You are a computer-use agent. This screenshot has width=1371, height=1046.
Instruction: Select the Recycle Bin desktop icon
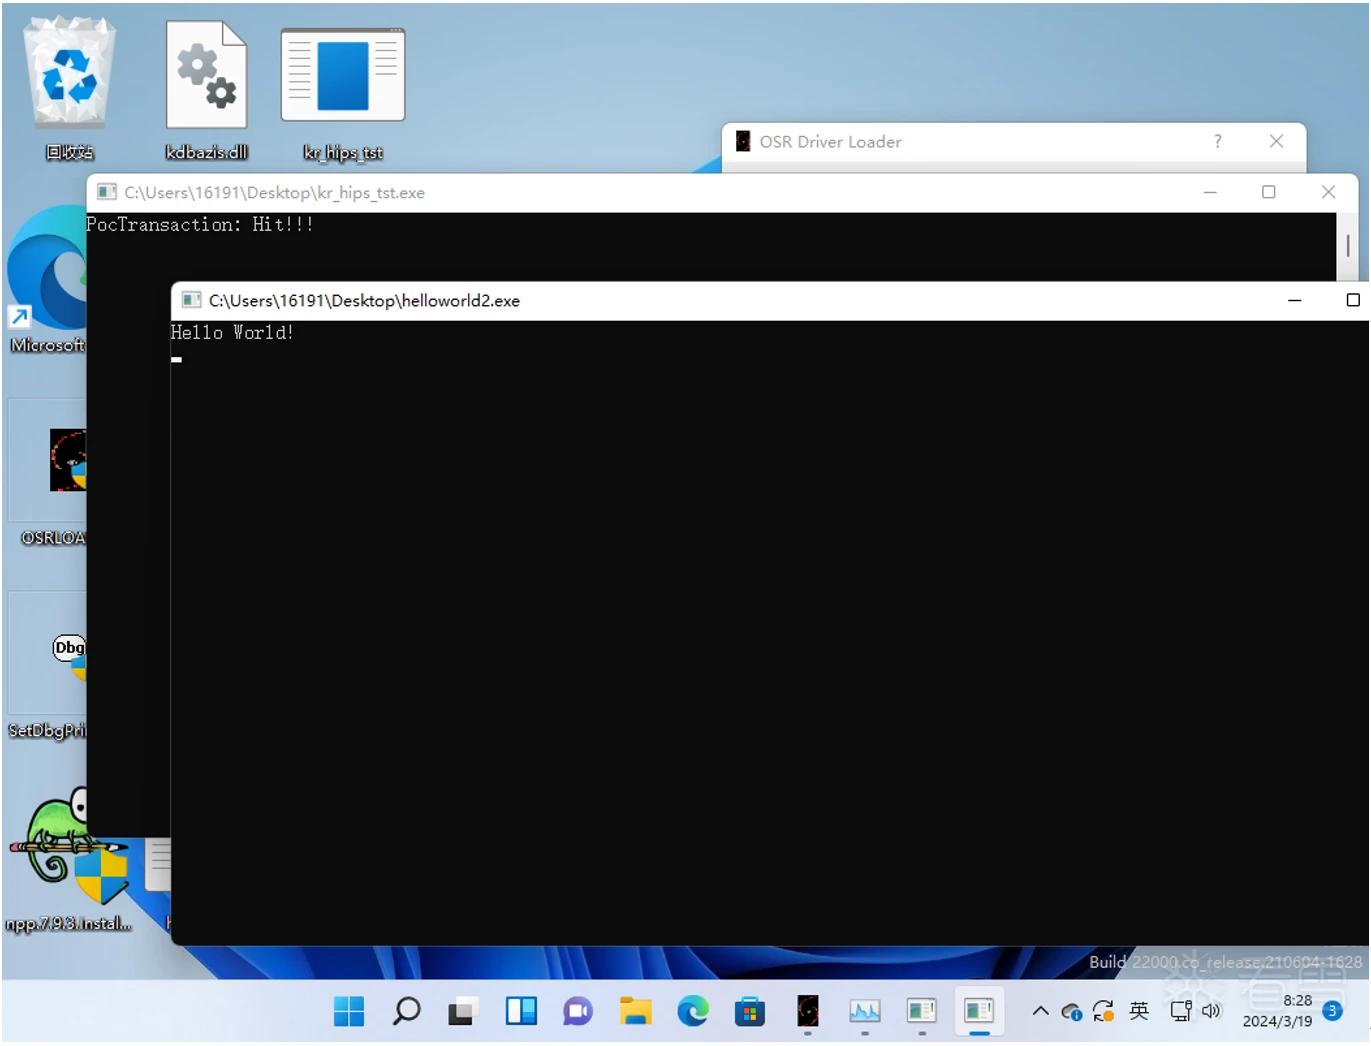coord(69,89)
